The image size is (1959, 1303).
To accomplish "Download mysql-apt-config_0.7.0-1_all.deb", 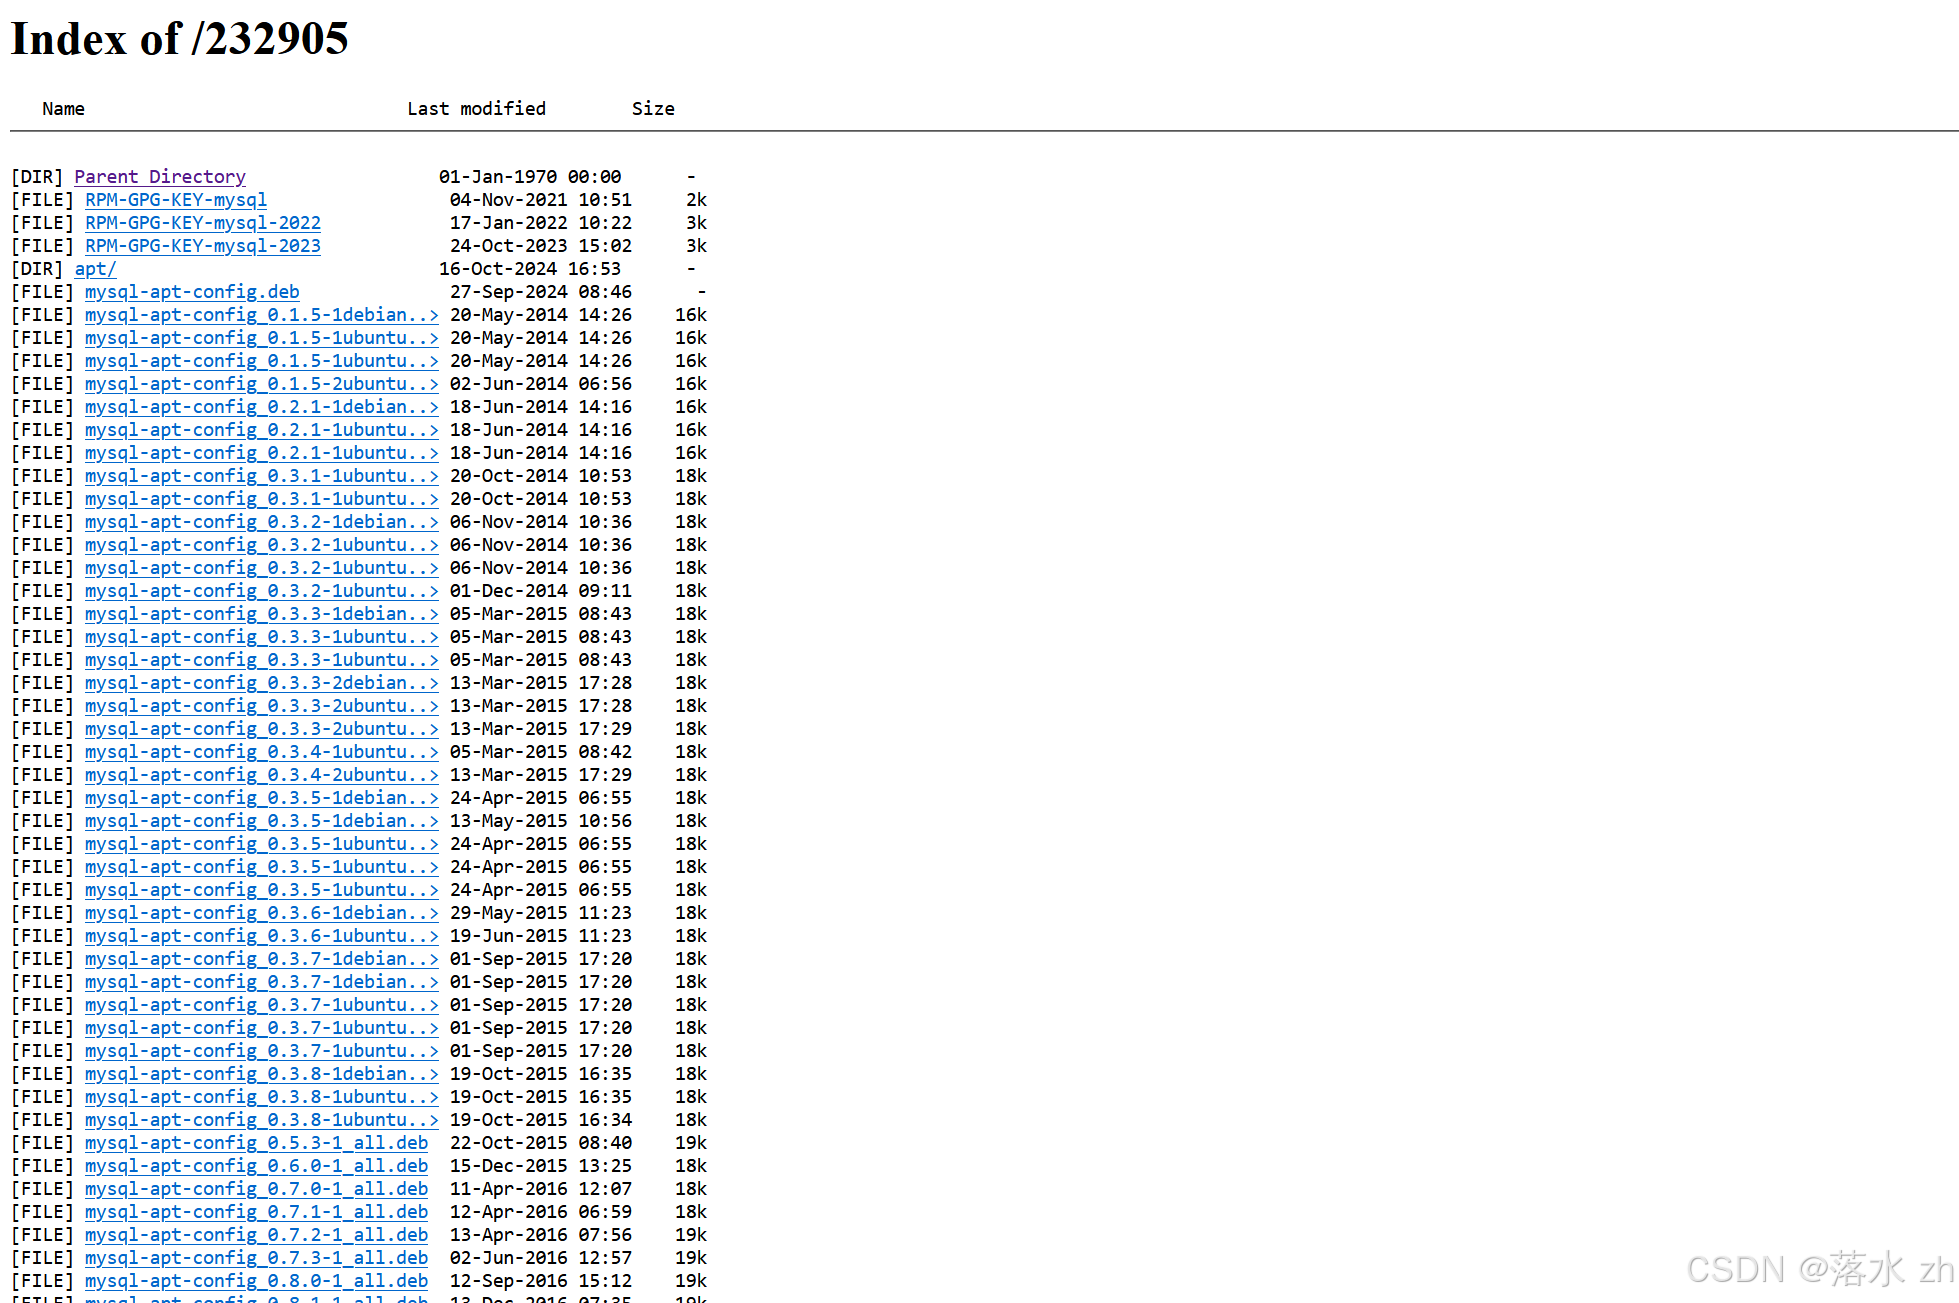I will pos(256,1189).
